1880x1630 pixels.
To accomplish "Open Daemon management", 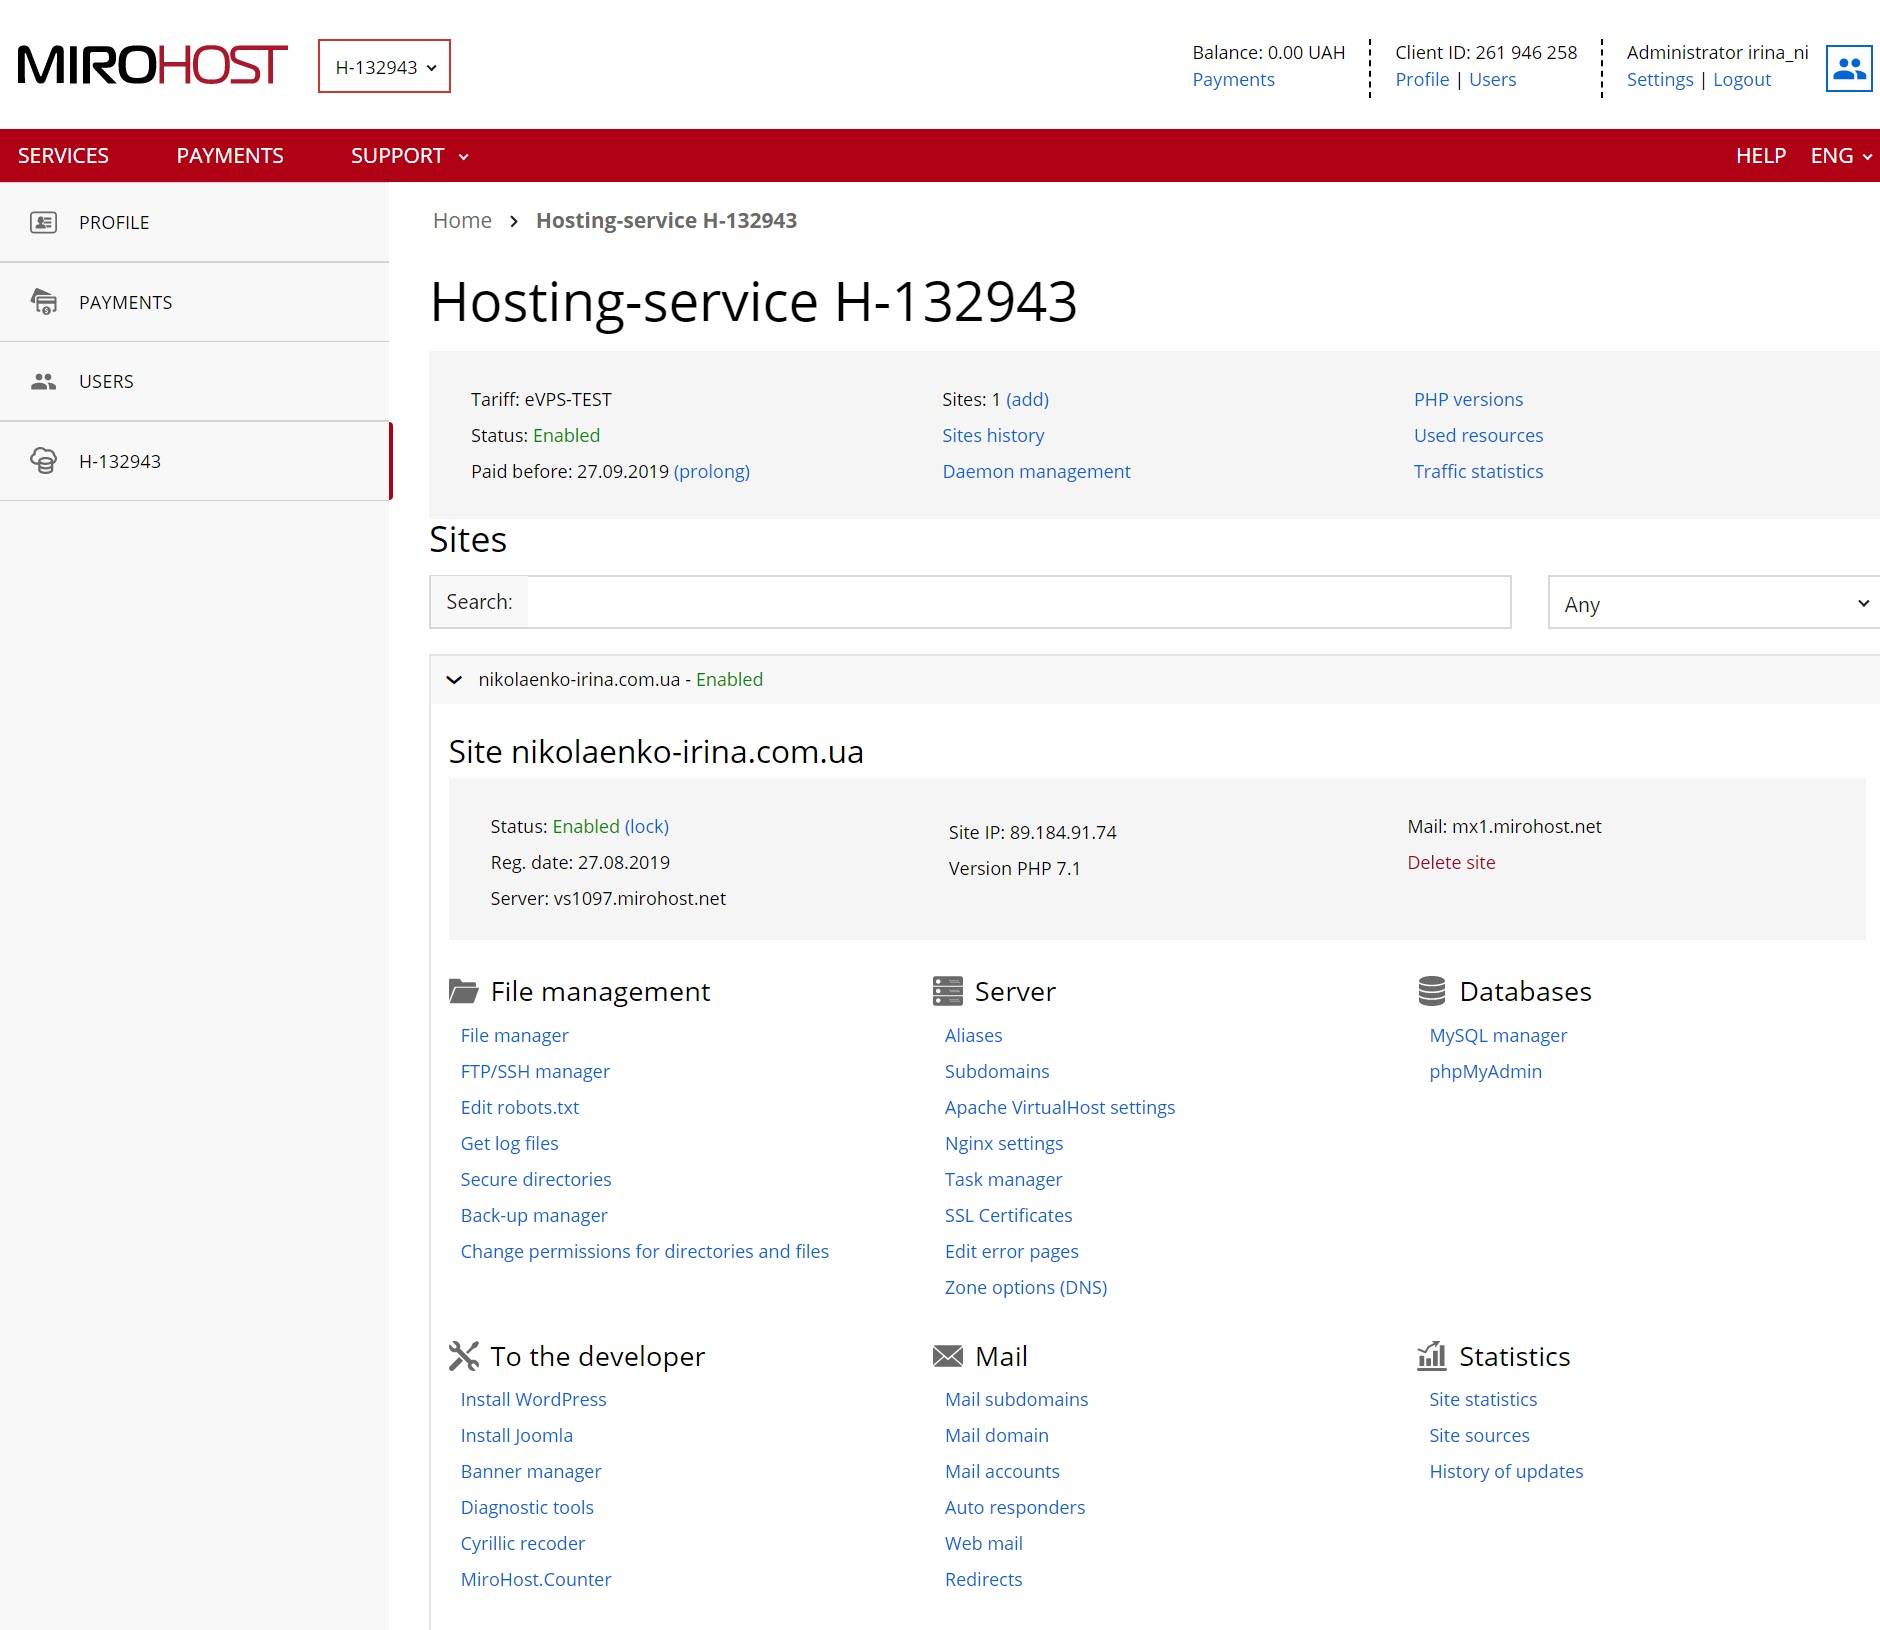I will tap(1036, 471).
